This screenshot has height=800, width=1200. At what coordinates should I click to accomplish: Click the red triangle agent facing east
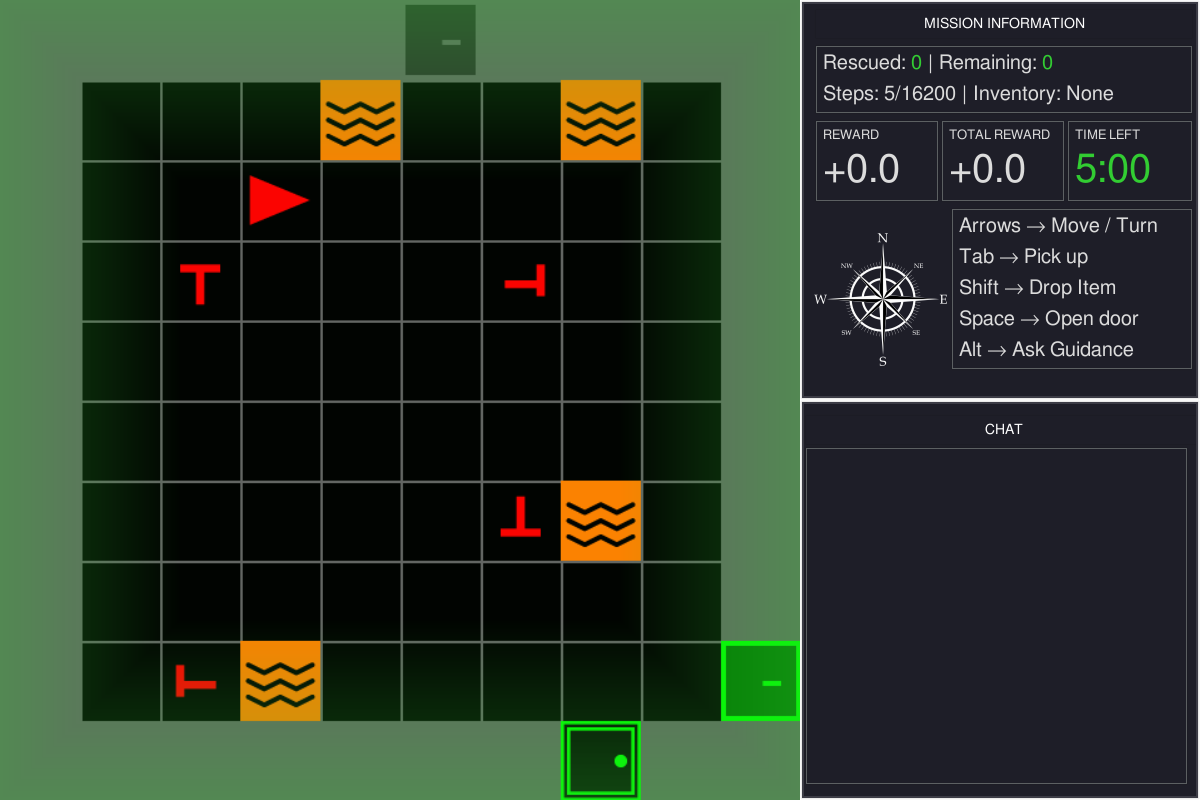(278, 200)
